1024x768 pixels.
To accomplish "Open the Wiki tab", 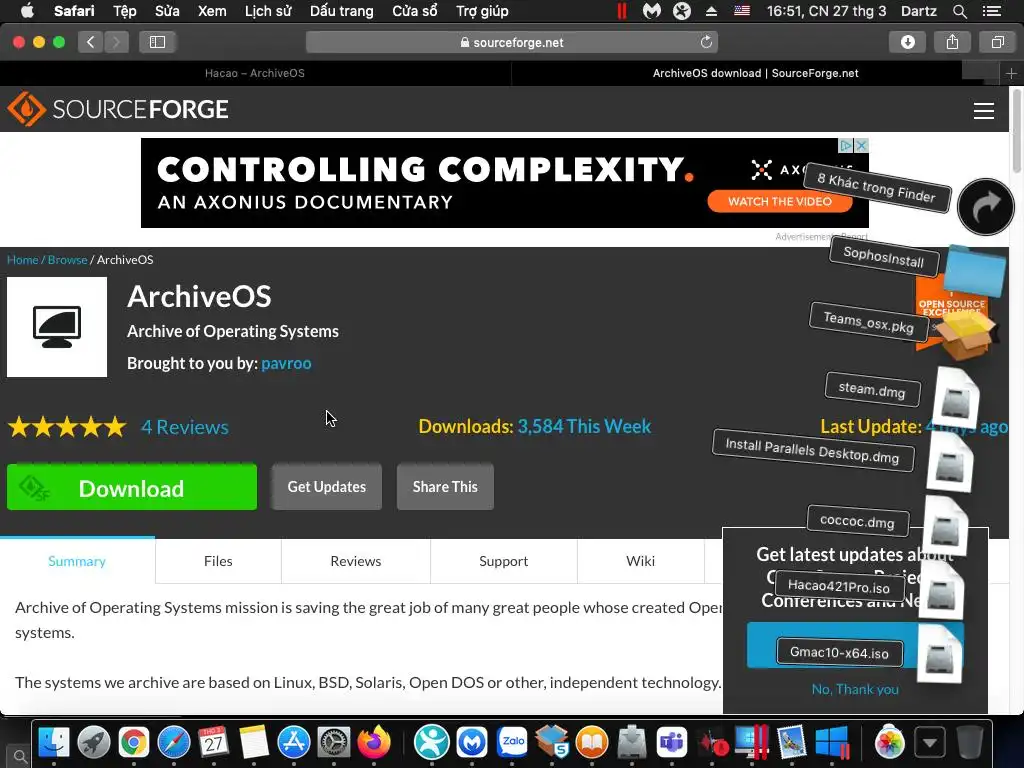I will point(641,561).
